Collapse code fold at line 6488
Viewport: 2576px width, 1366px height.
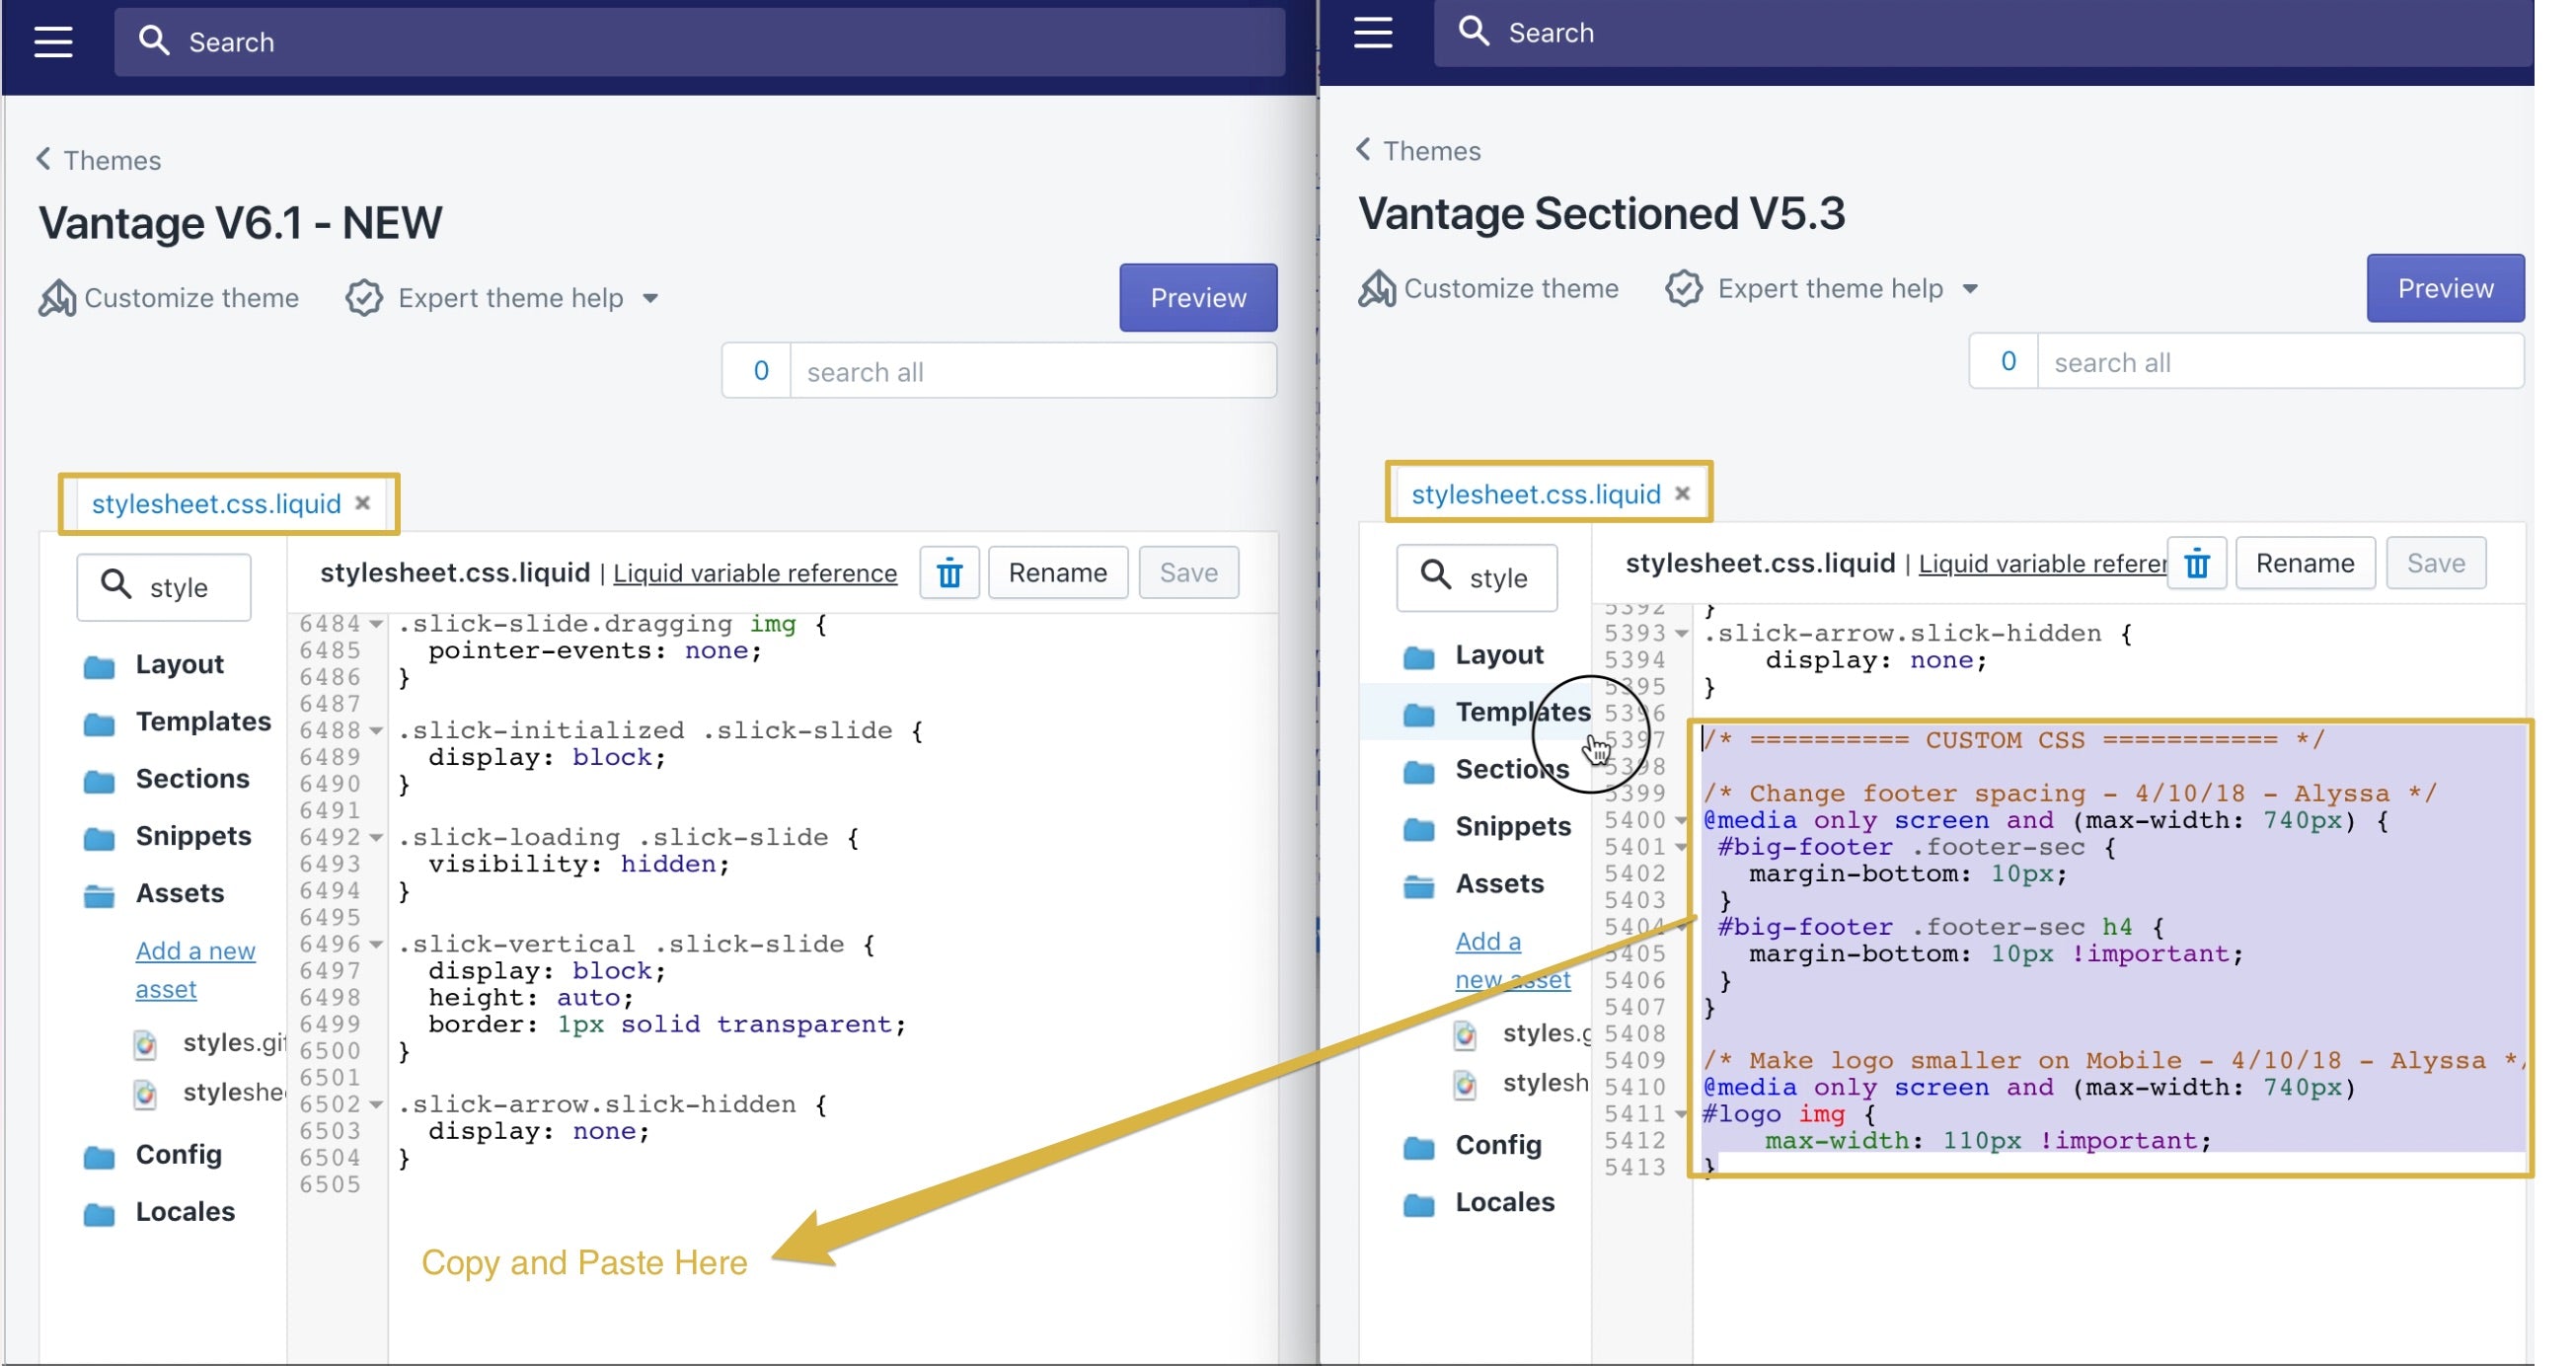[x=376, y=731]
